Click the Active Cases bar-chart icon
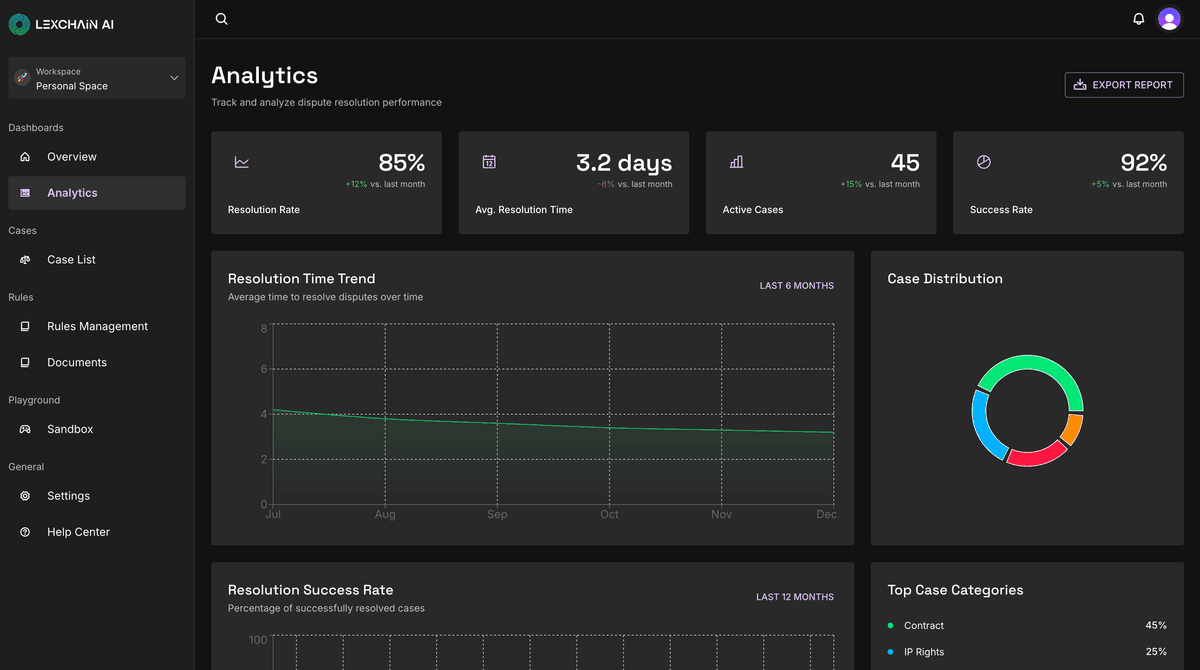The height and width of the screenshot is (670, 1200). point(736,162)
